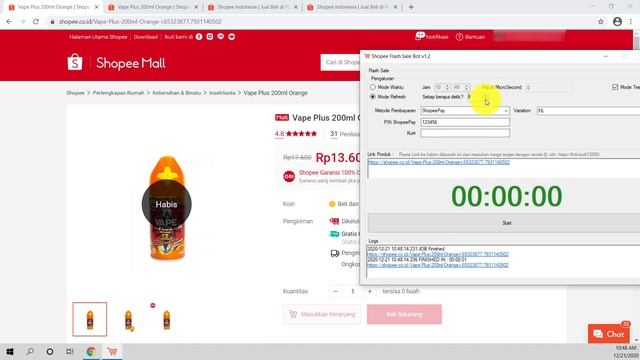640x360 pixels.
Task: Toggle the Mode Test checkbox in bot
Action: (615, 87)
